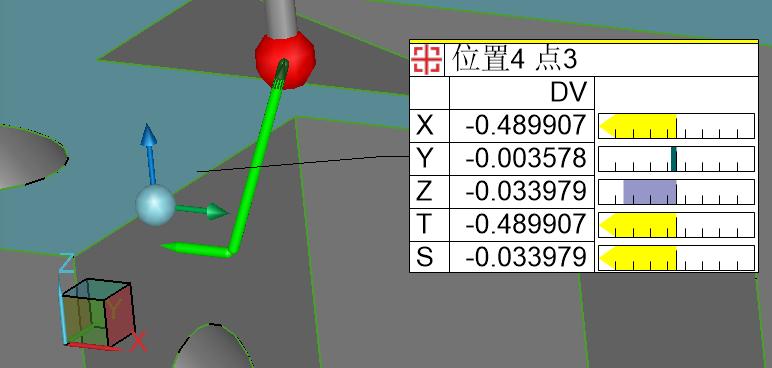Click the Y row teal deviation marker
This screenshot has width=772, height=368.
pyautogui.click(x=674, y=159)
